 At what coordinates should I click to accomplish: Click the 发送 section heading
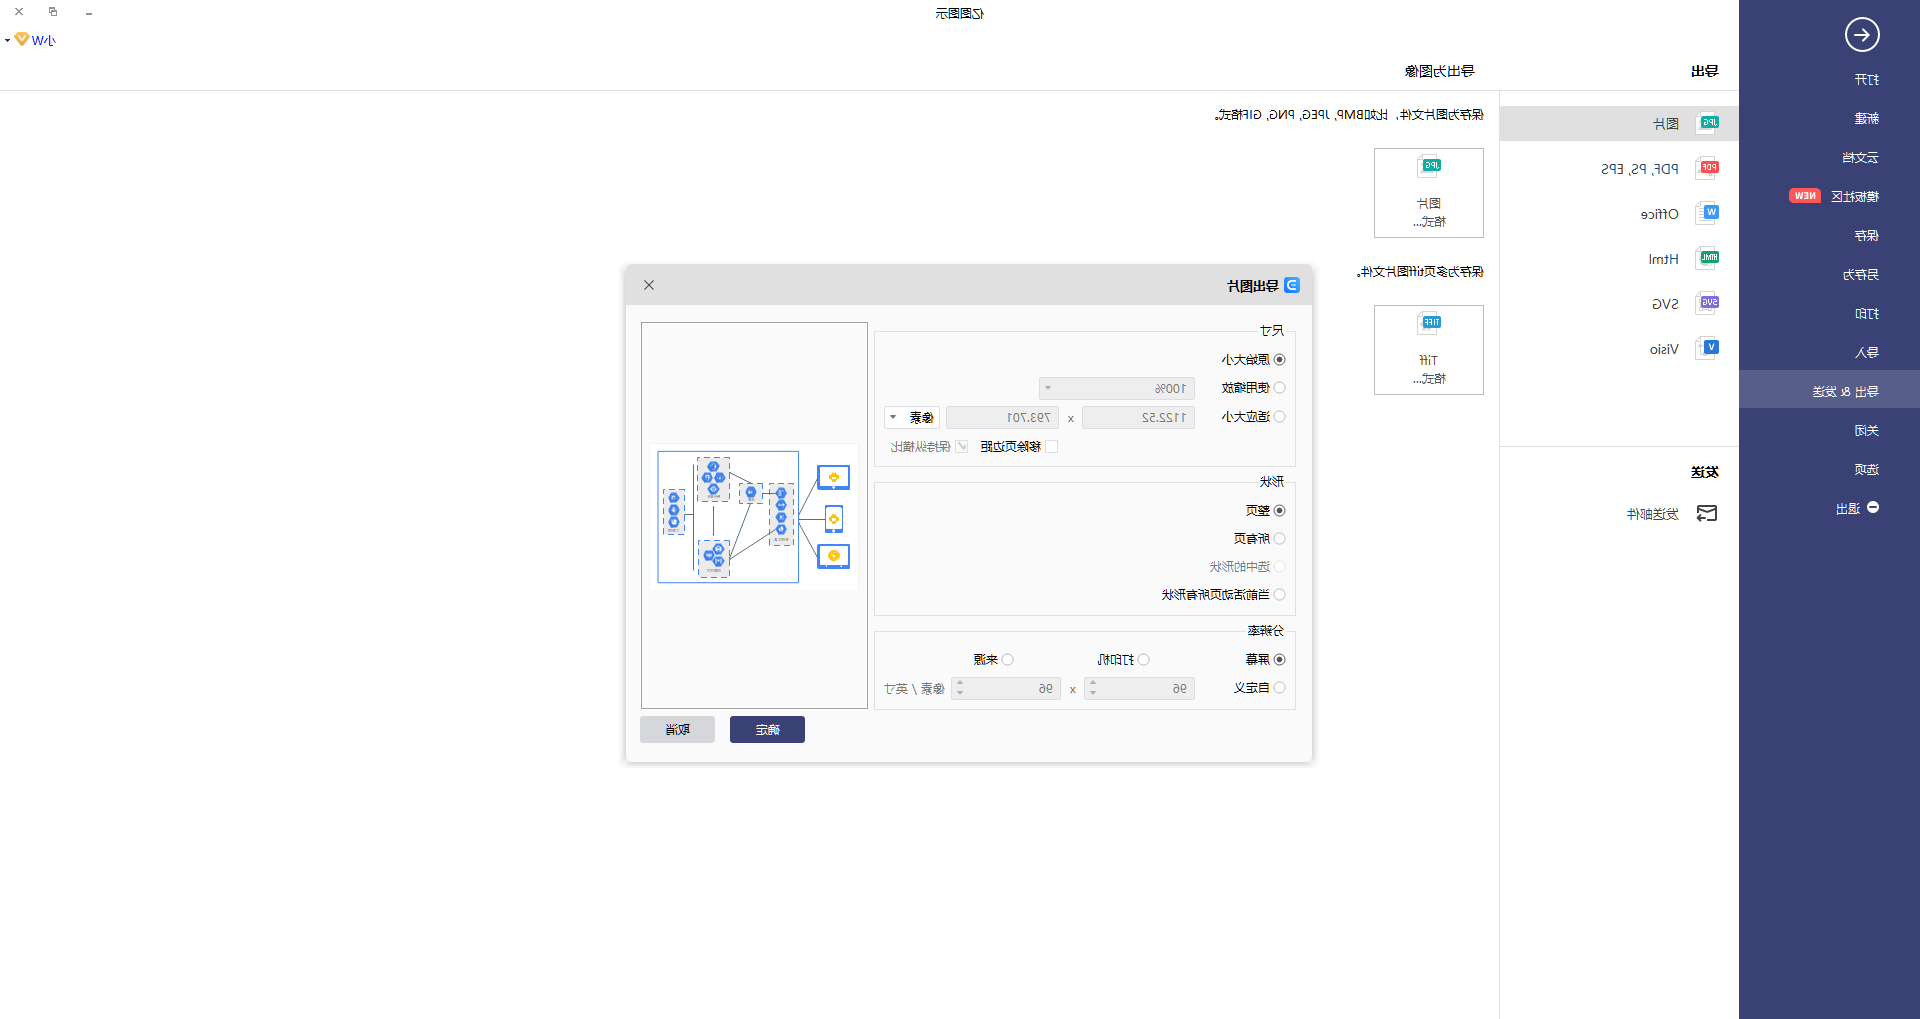[x=1704, y=472]
